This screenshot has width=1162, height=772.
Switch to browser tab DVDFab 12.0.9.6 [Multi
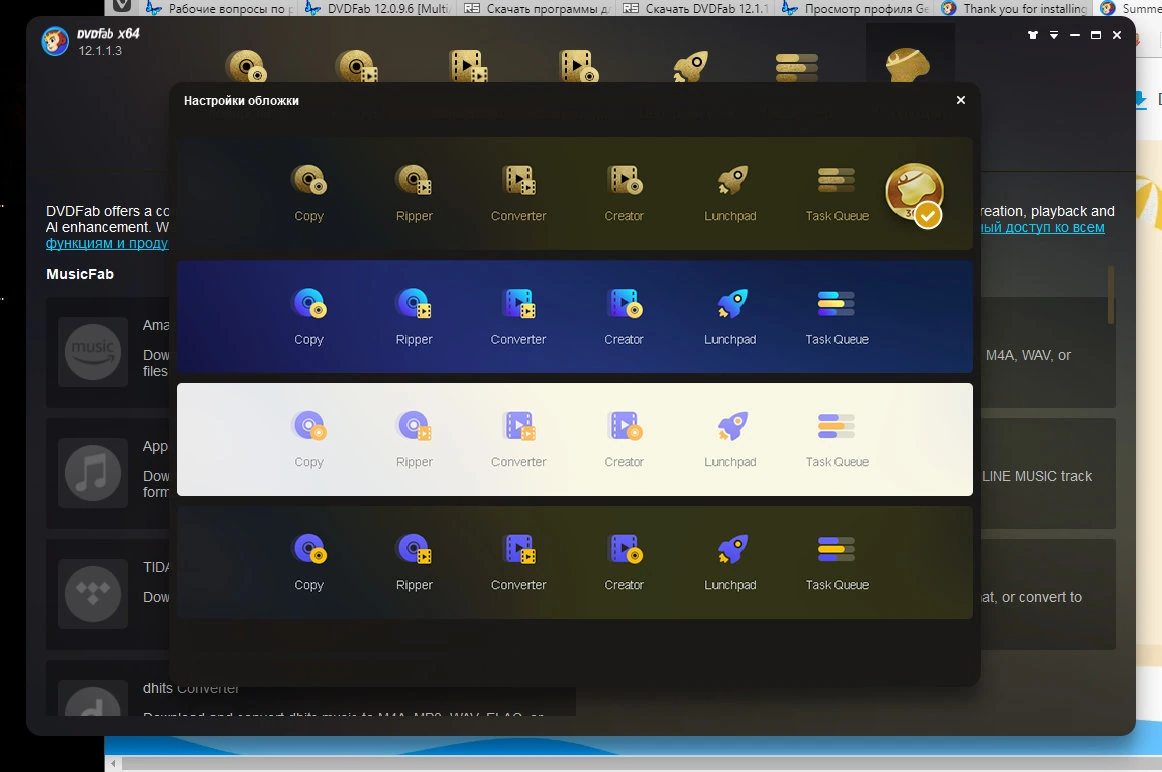pyautogui.click(x=379, y=8)
